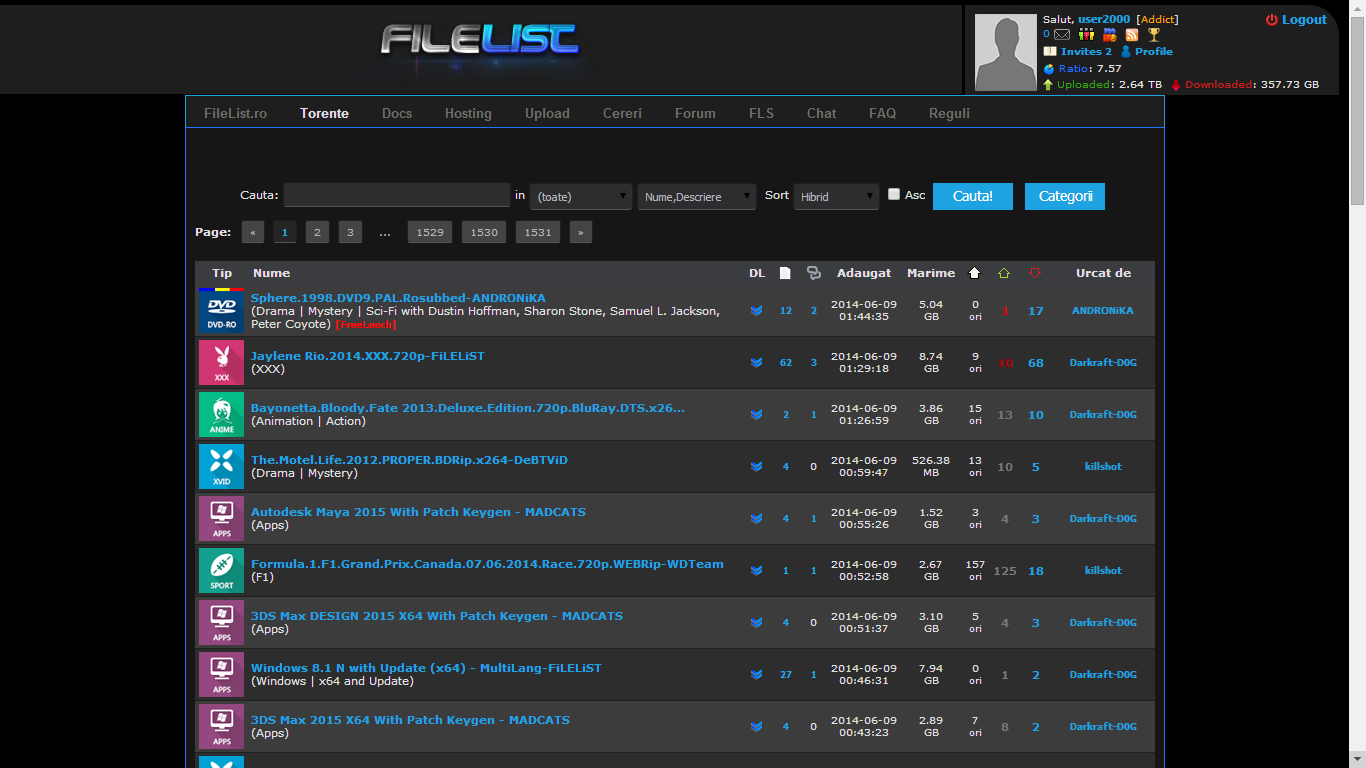Enable the Asc sorting checkbox
This screenshot has width=1366, height=768.
(893, 194)
